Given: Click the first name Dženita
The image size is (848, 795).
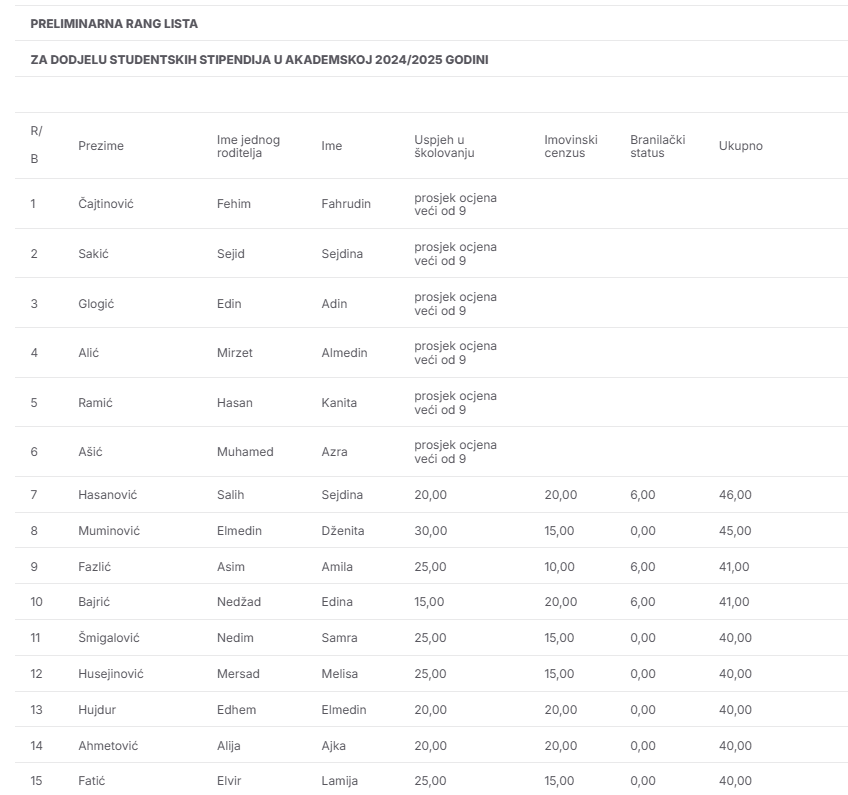Looking at the screenshot, I should [x=343, y=531].
